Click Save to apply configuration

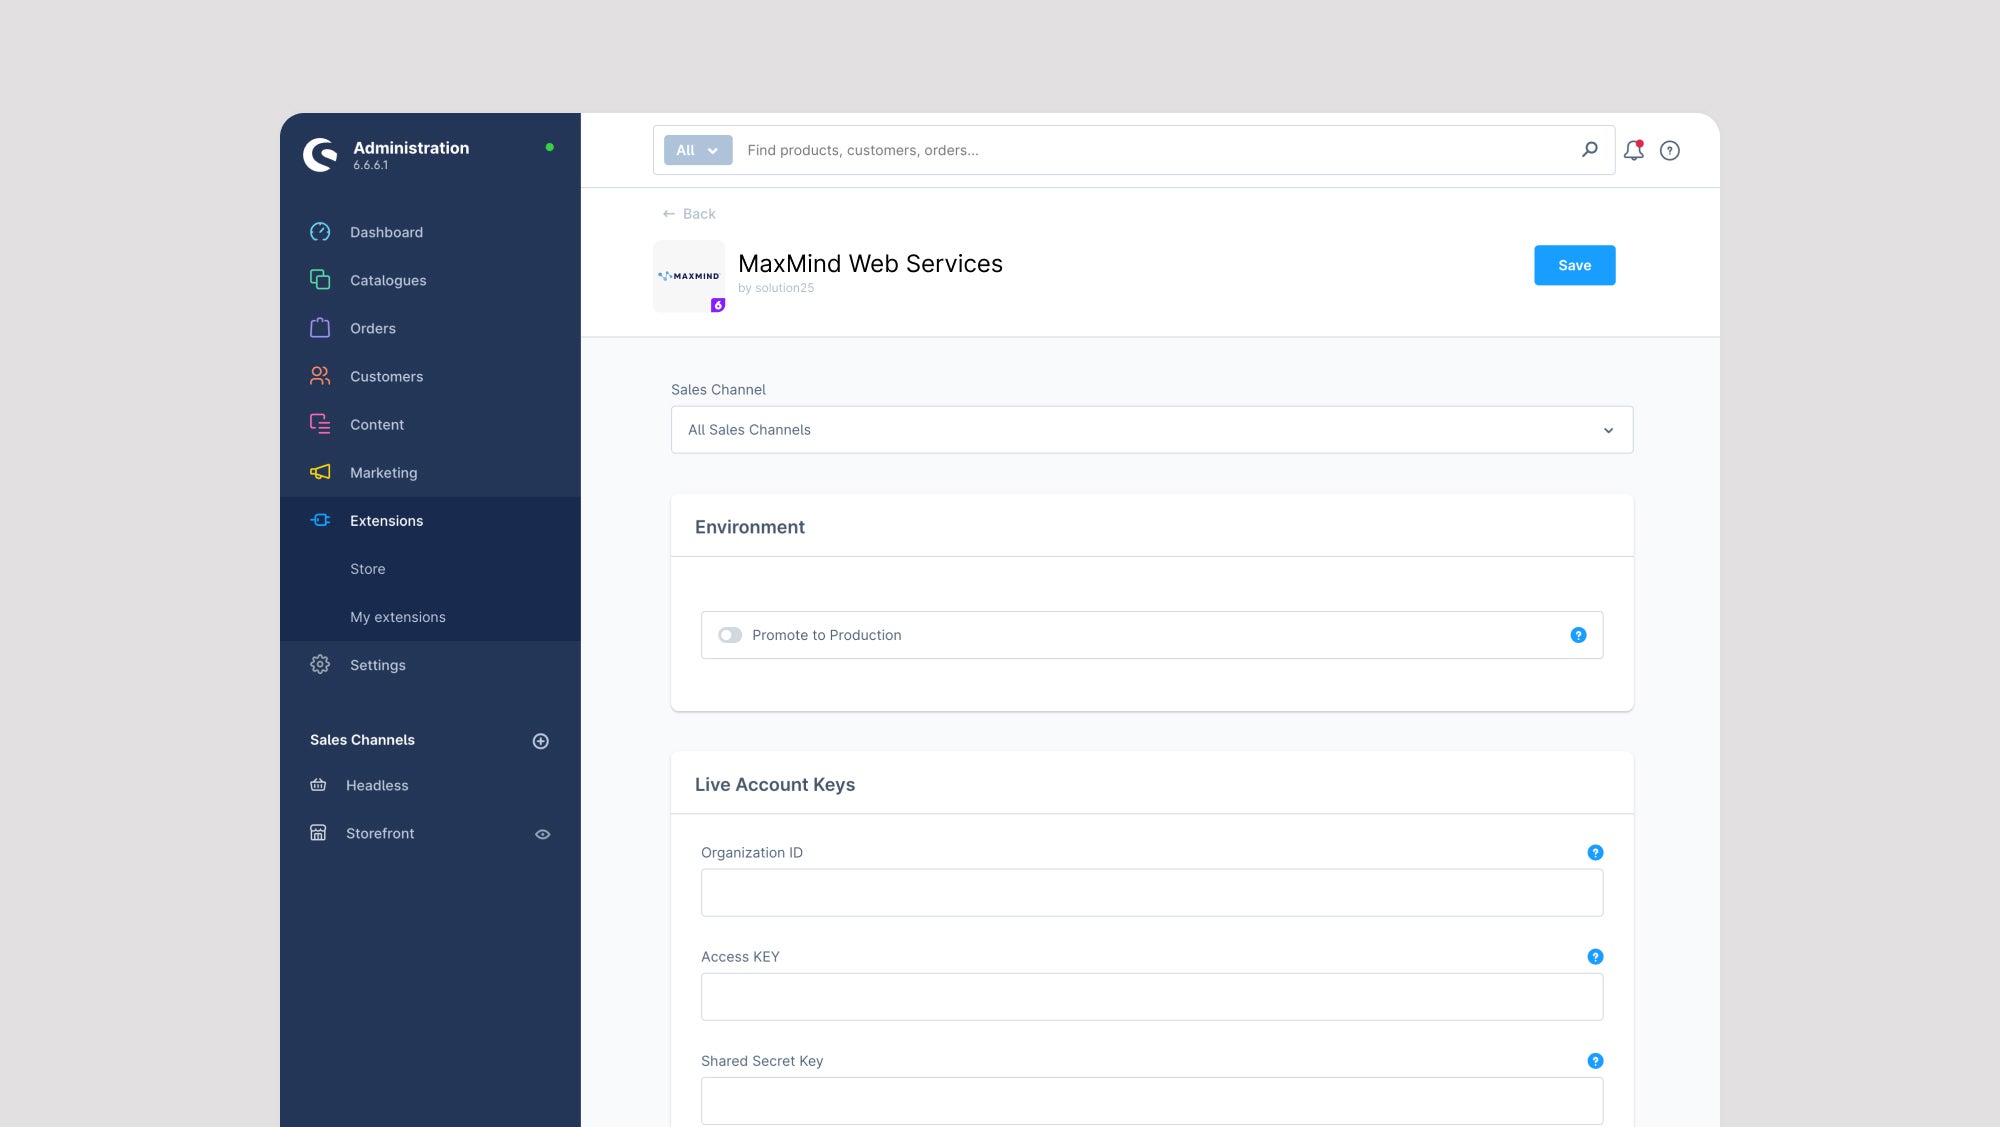click(1574, 265)
